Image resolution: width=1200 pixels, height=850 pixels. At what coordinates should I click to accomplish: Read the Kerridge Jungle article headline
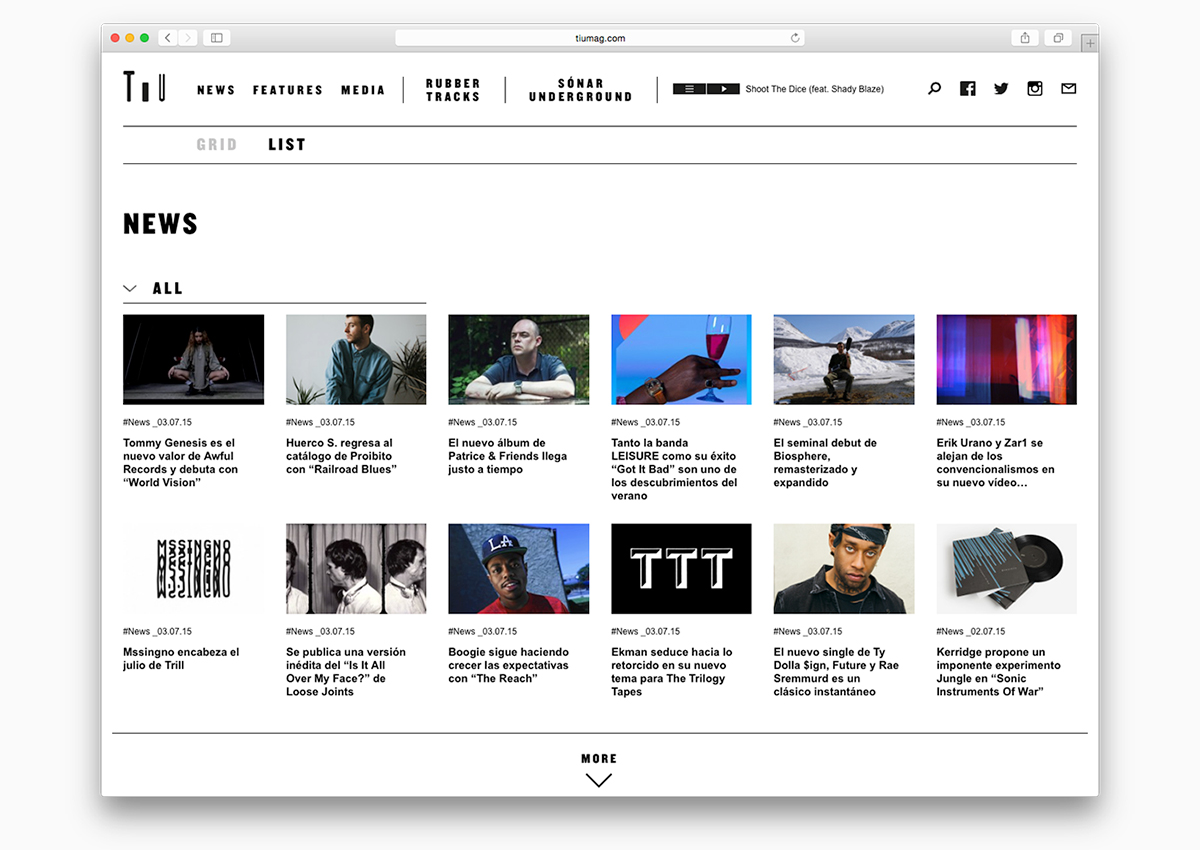(x=998, y=671)
